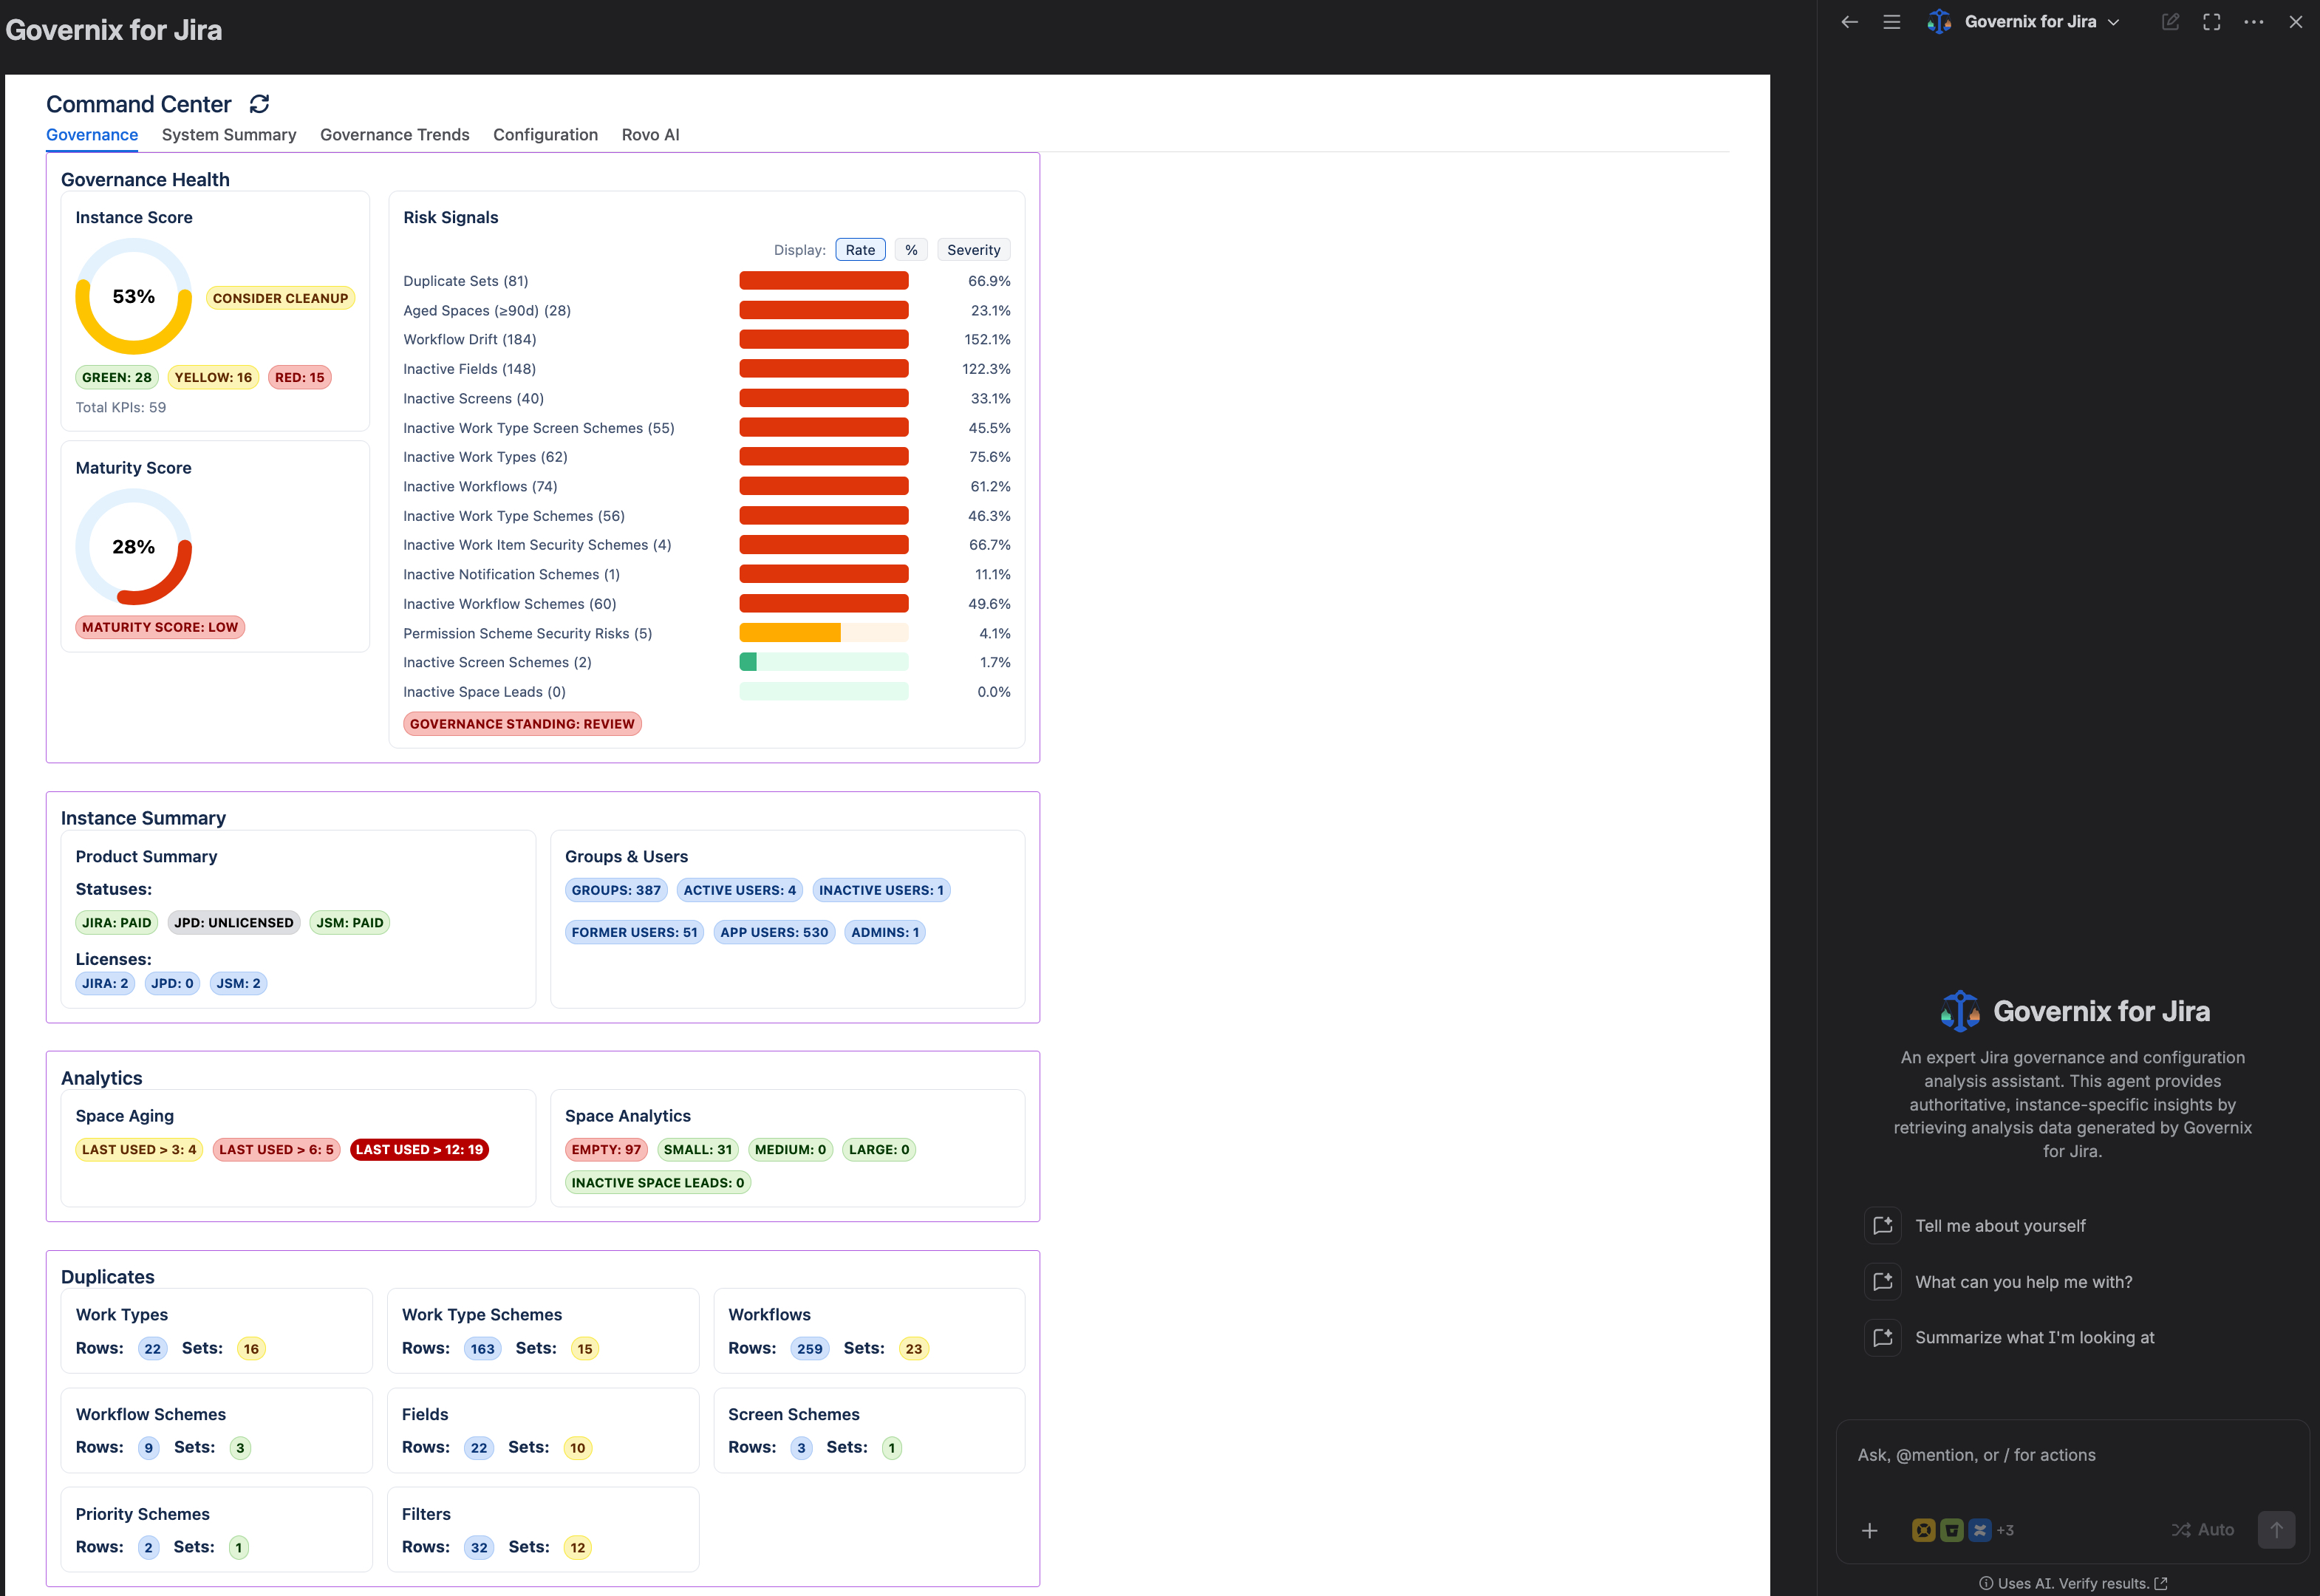The height and width of the screenshot is (1596, 2320).
Task: Click the add attachment plus icon
Action: click(1869, 1530)
